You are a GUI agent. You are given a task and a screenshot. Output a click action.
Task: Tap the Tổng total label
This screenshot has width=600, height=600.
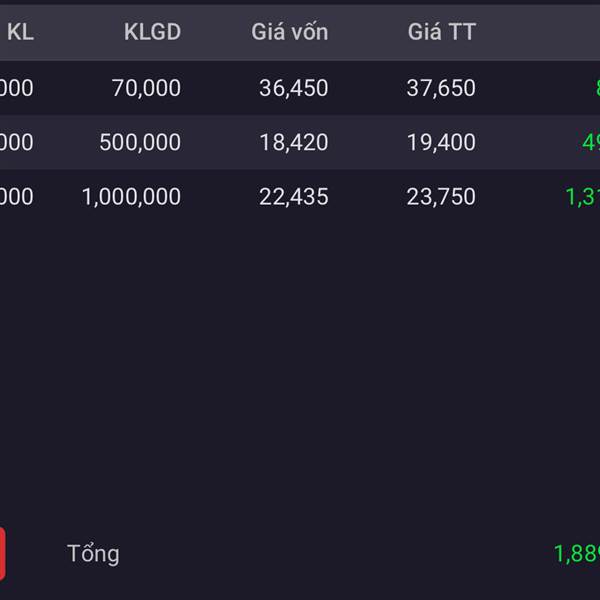point(93,554)
